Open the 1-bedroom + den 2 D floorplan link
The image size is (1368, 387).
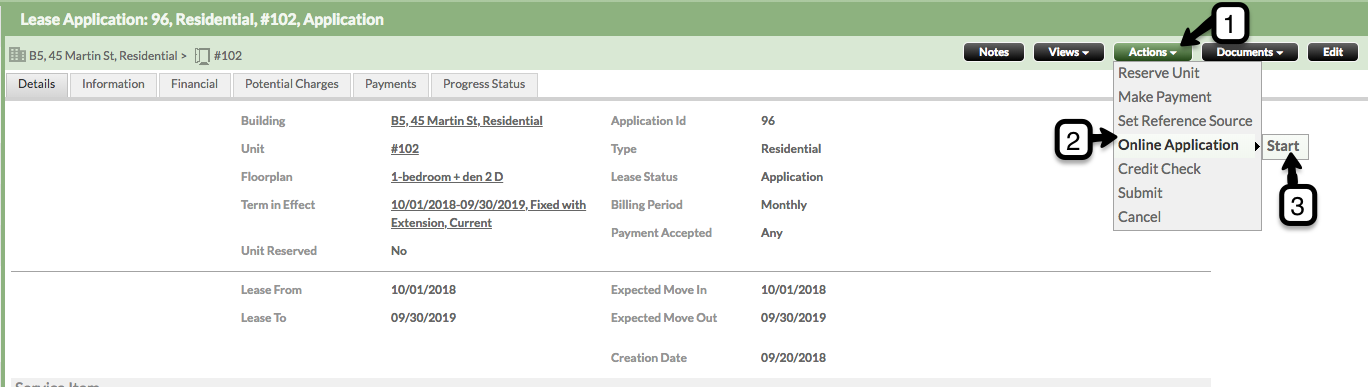tap(447, 177)
